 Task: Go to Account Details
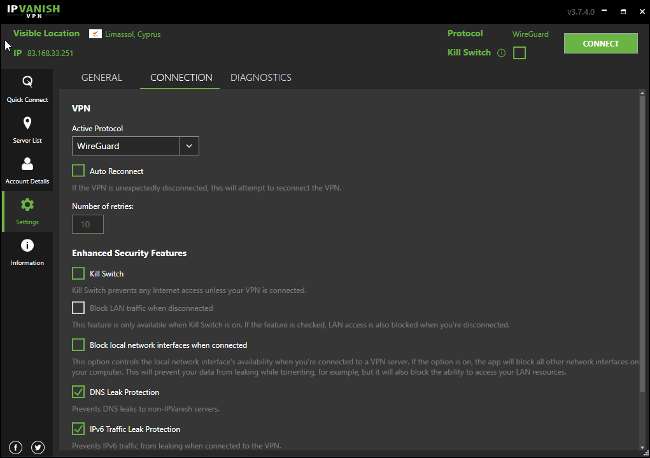(27, 170)
